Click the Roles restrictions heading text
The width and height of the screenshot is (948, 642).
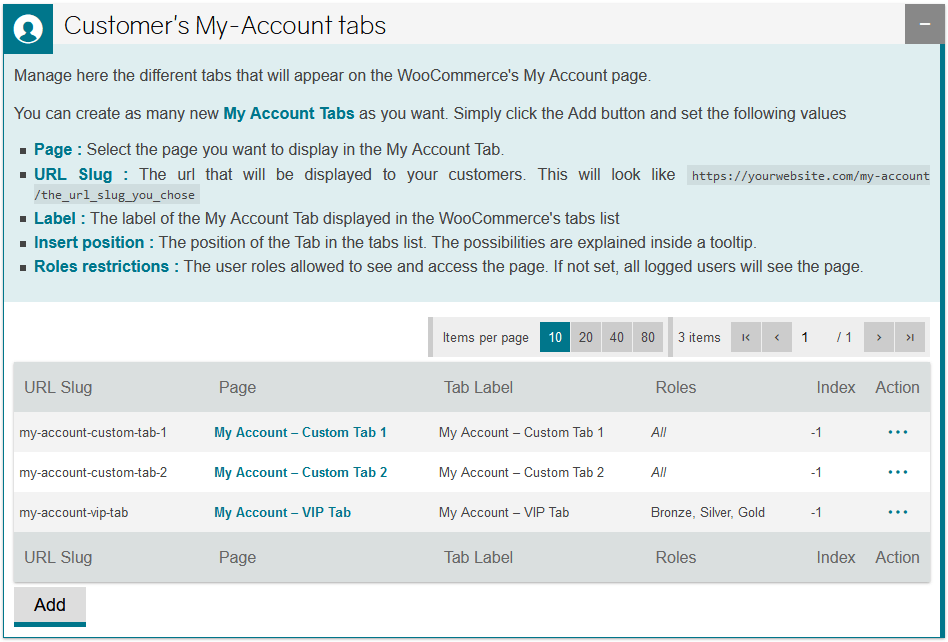[106, 267]
